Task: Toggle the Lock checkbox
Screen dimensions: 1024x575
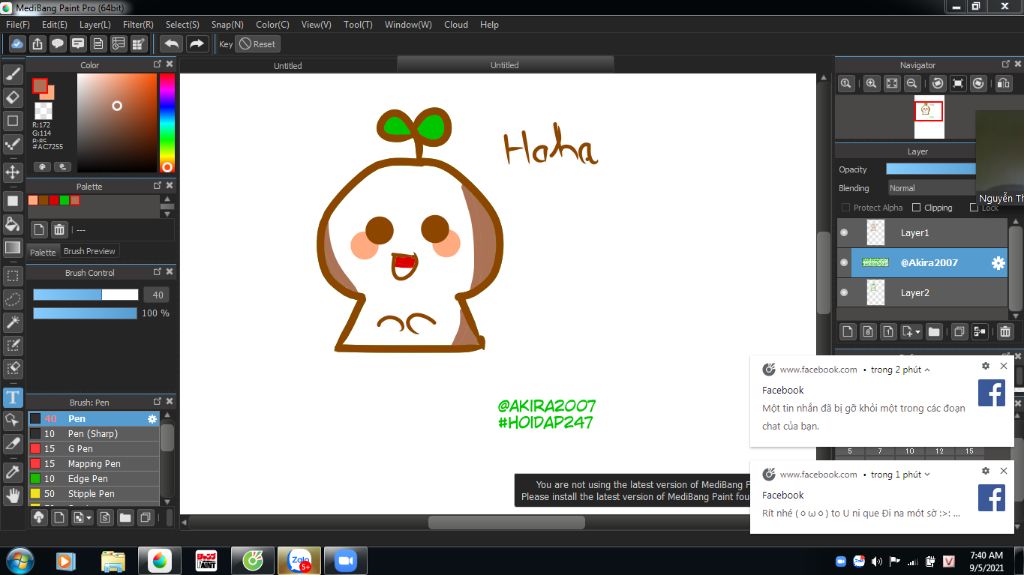Action: point(974,208)
